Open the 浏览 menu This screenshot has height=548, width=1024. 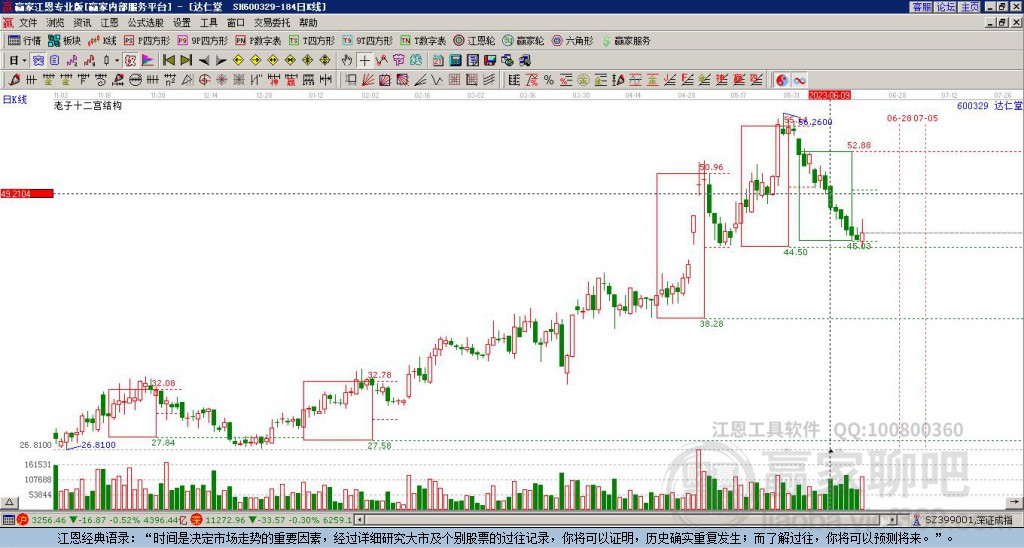point(55,23)
